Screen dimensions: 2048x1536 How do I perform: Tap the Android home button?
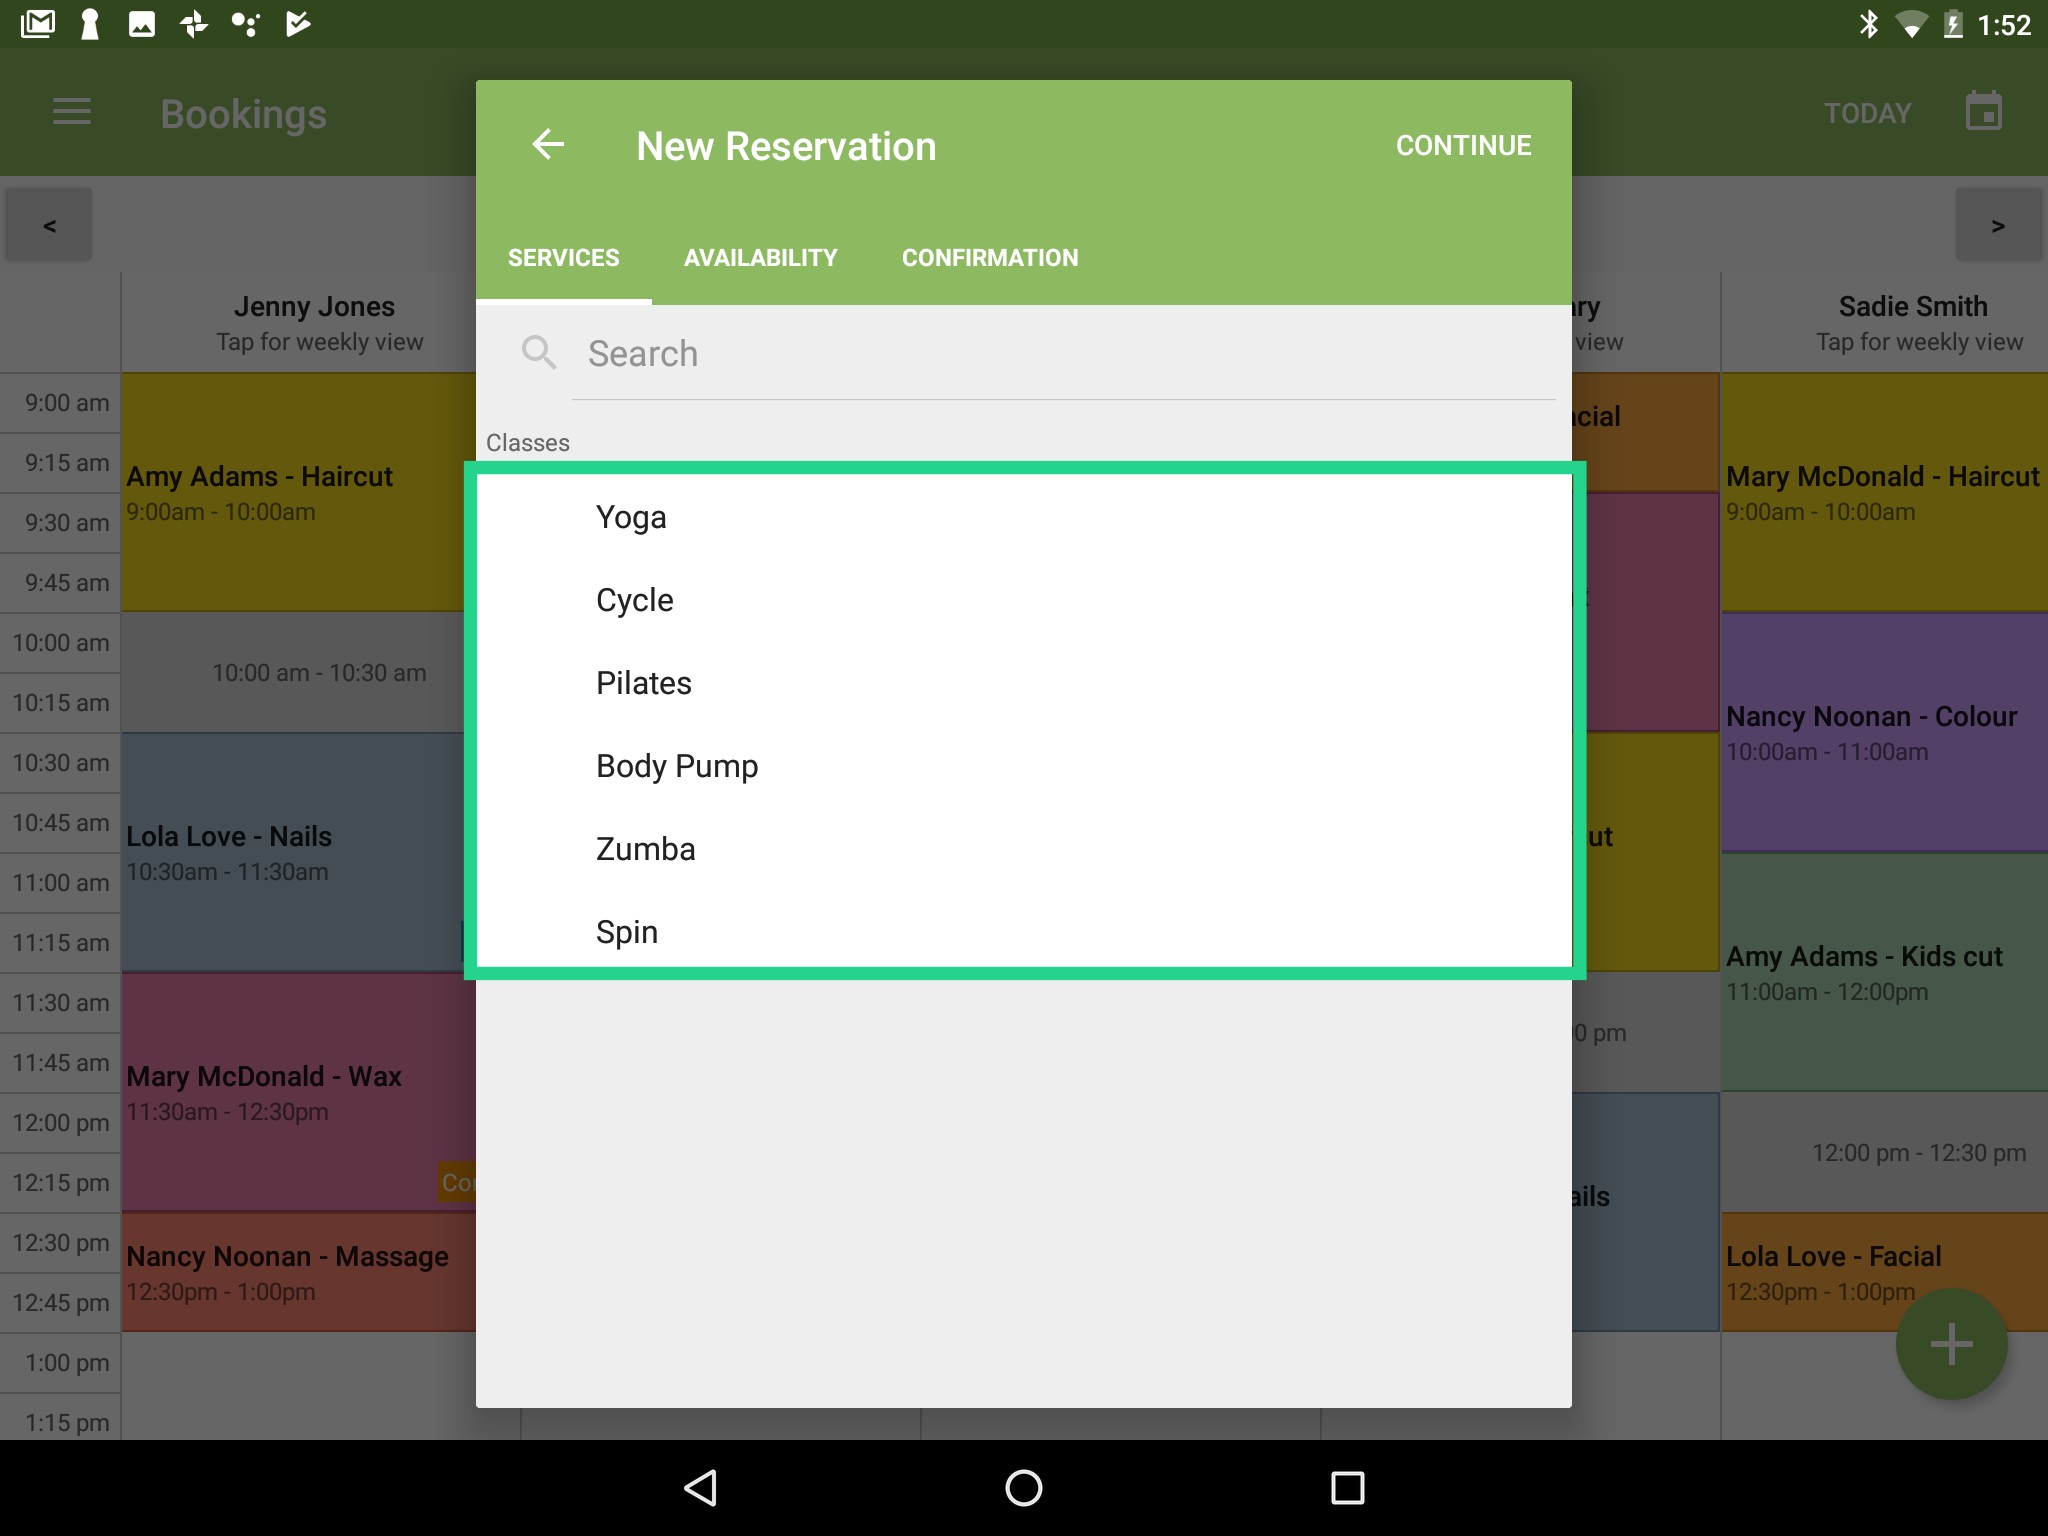(1023, 1487)
